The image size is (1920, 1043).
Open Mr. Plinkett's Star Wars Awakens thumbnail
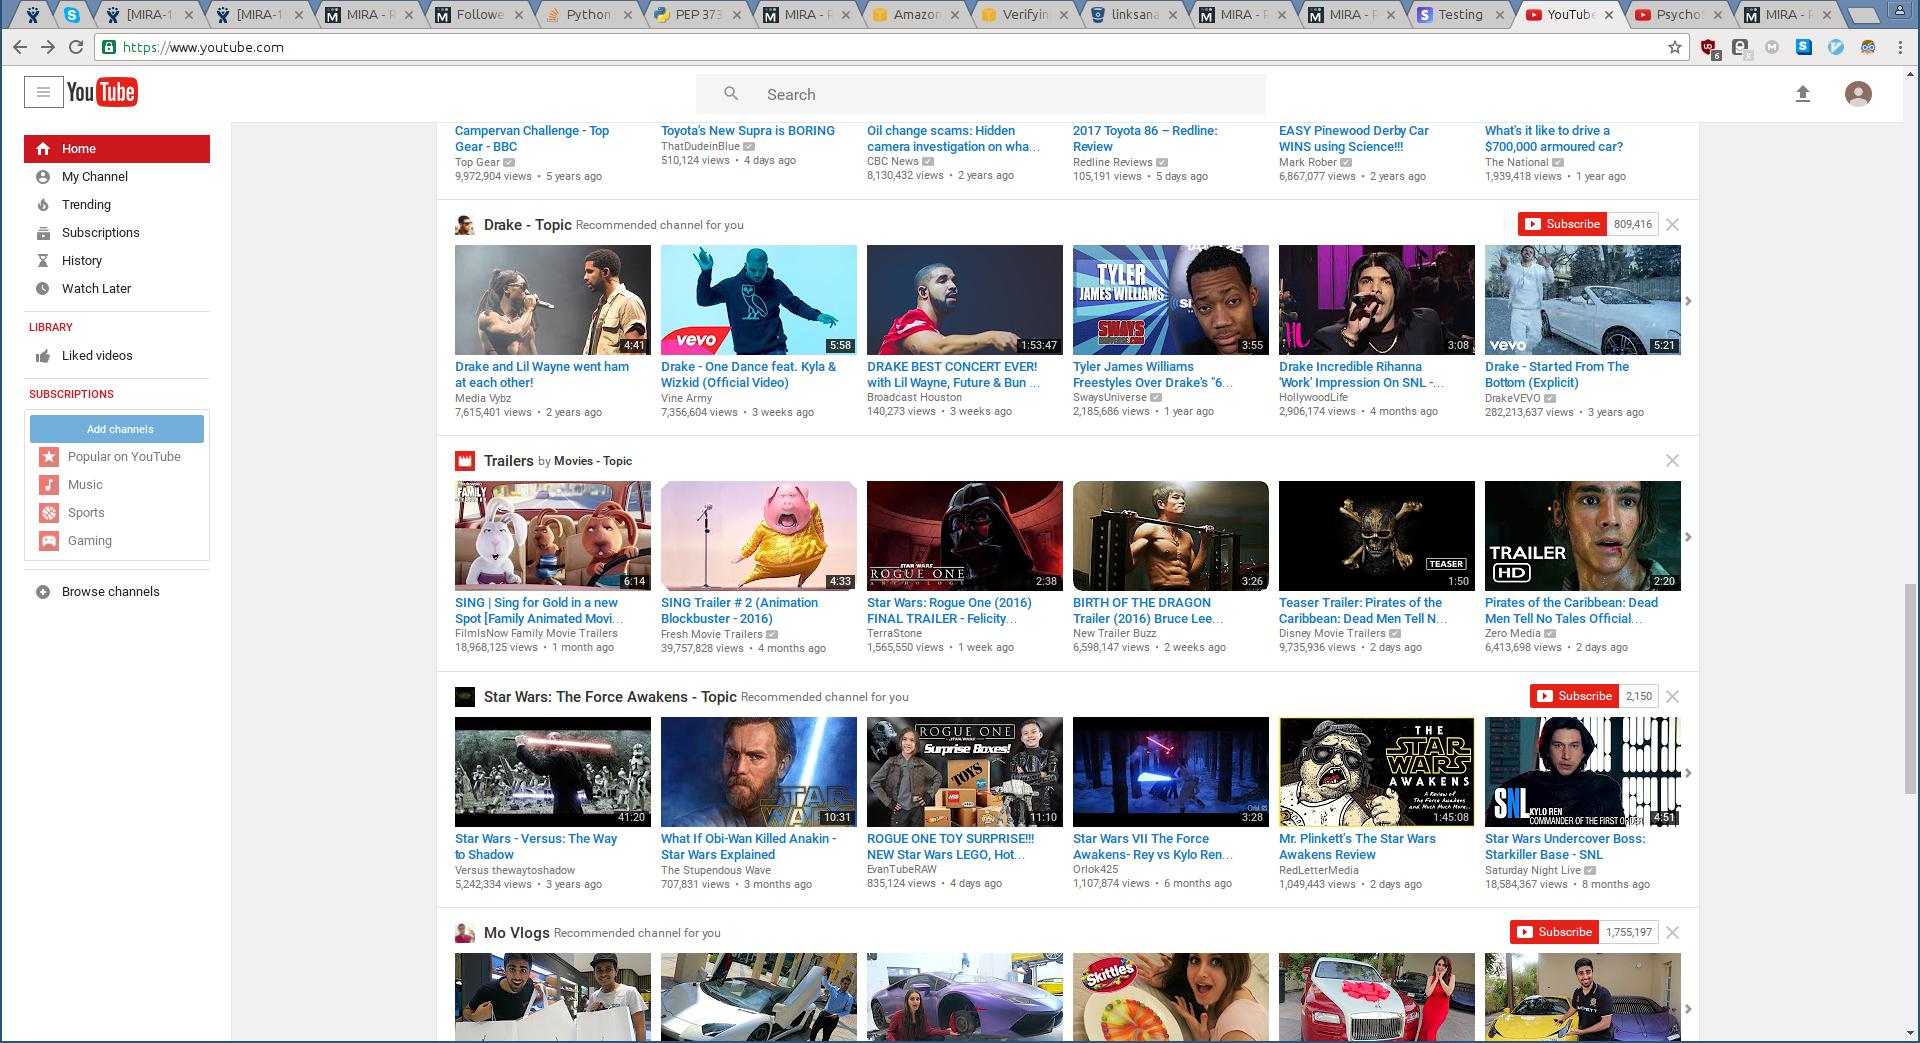pyautogui.click(x=1377, y=772)
